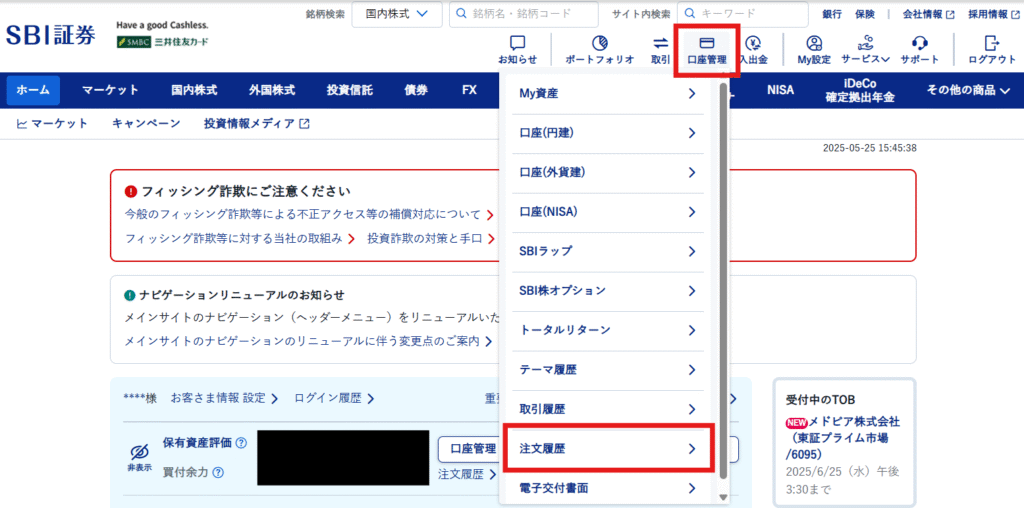Click the 口座管理 button beside asset summary
The height and width of the screenshot is (508, 1024).
[x=468, y=449]
